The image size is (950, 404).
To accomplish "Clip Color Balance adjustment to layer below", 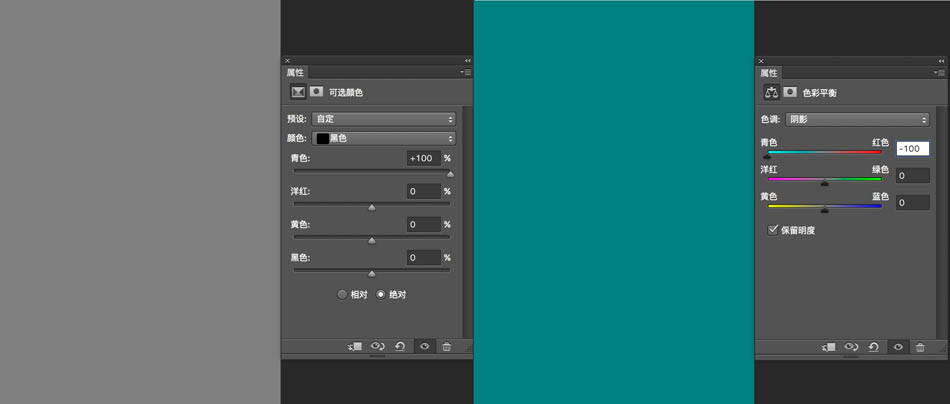I will click(x=828, y=346).
